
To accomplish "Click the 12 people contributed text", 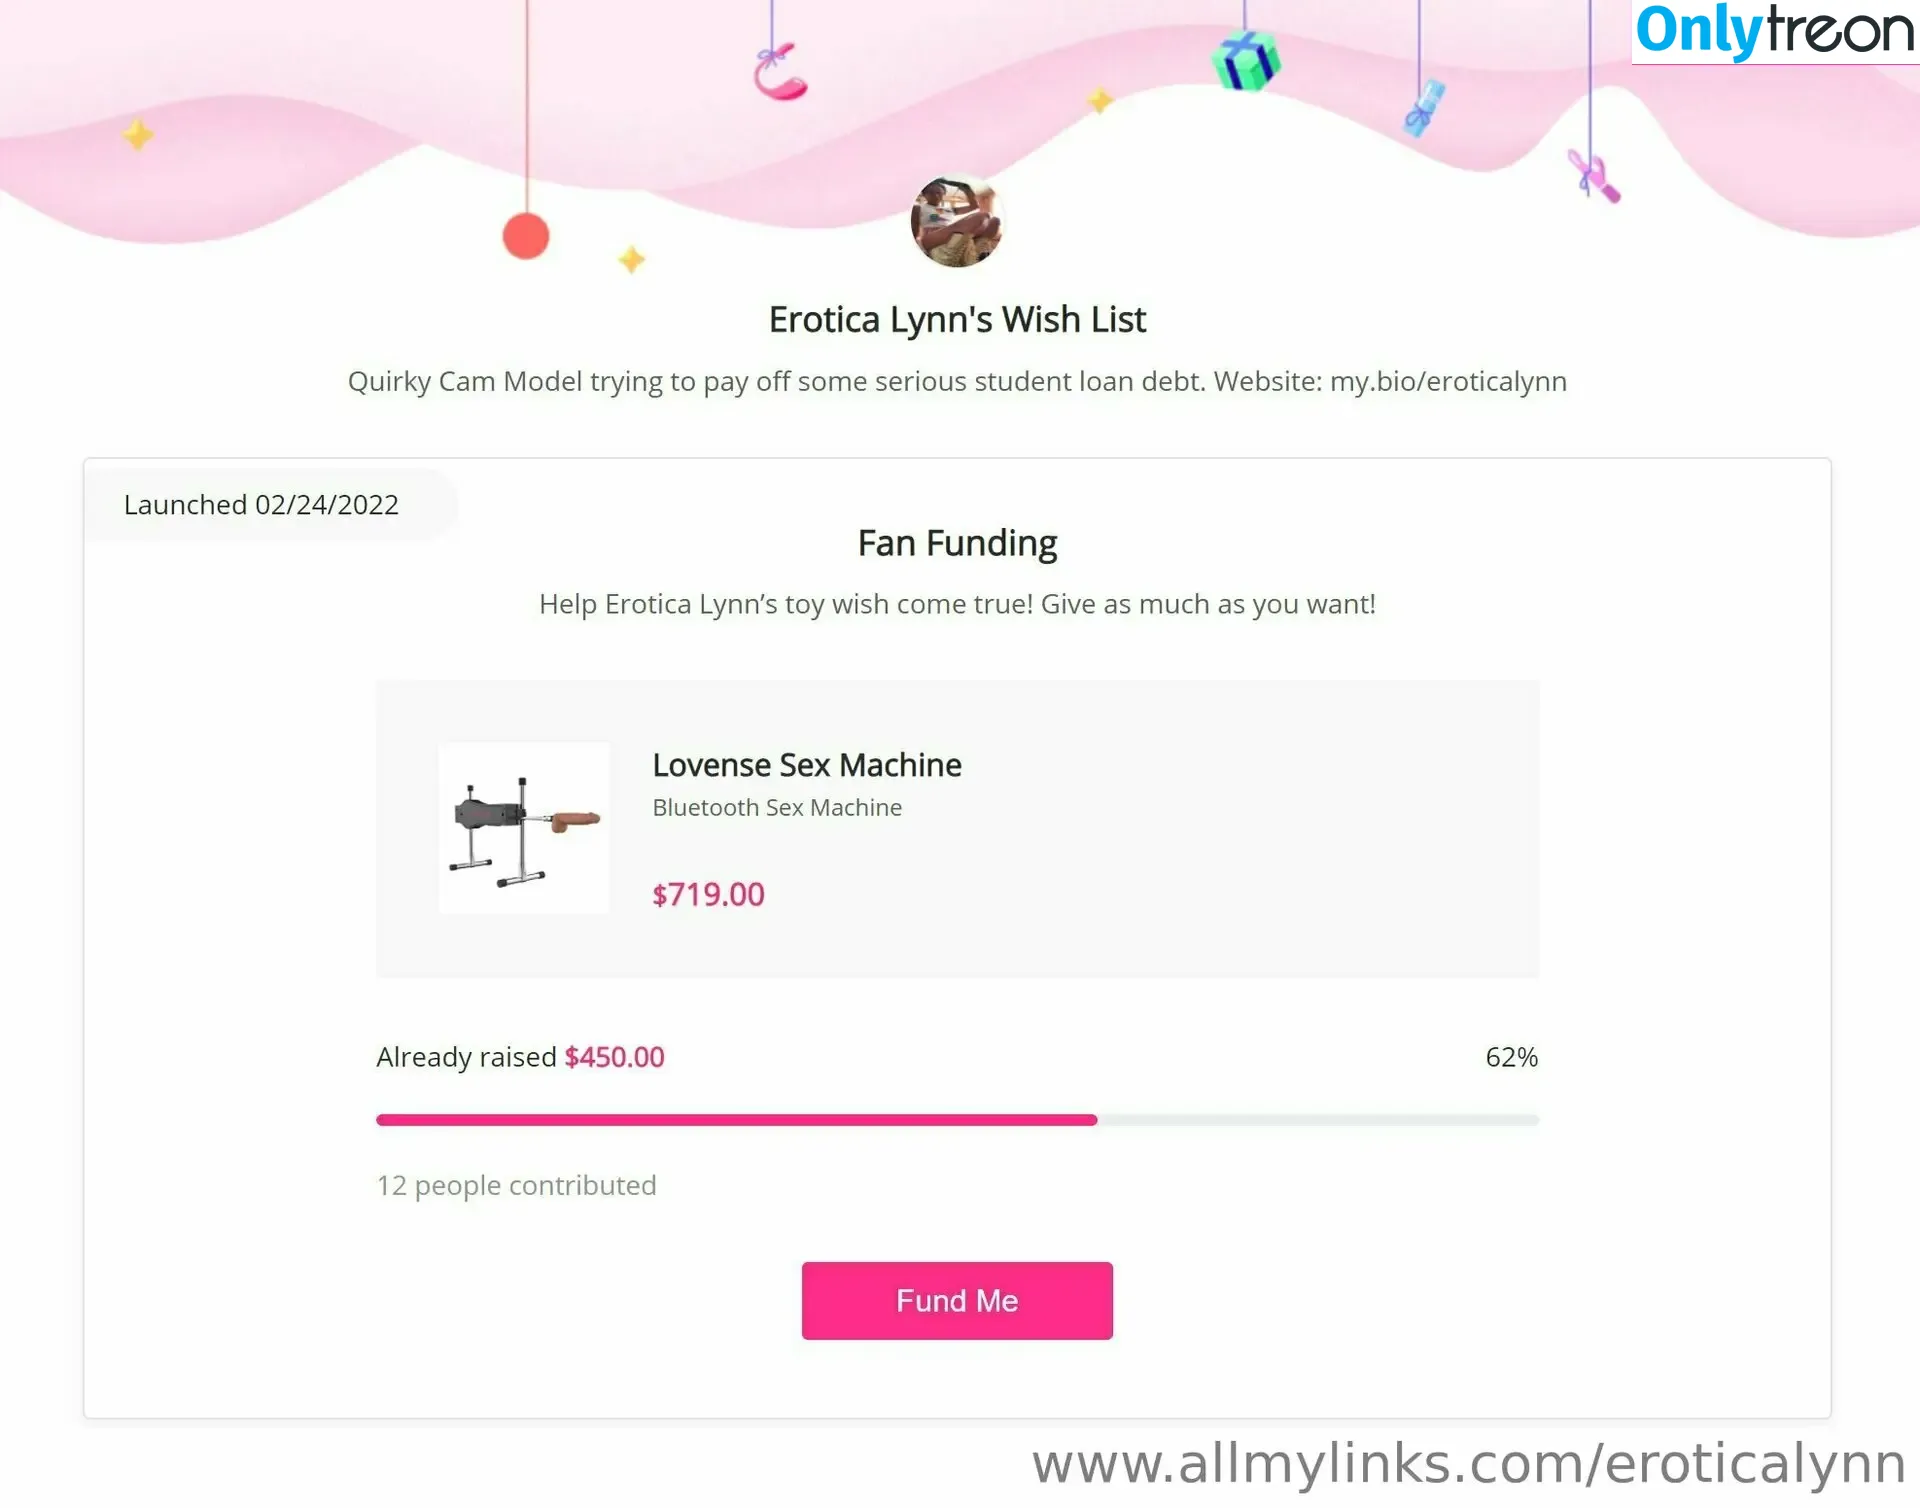I will (x=516, y=1185).
